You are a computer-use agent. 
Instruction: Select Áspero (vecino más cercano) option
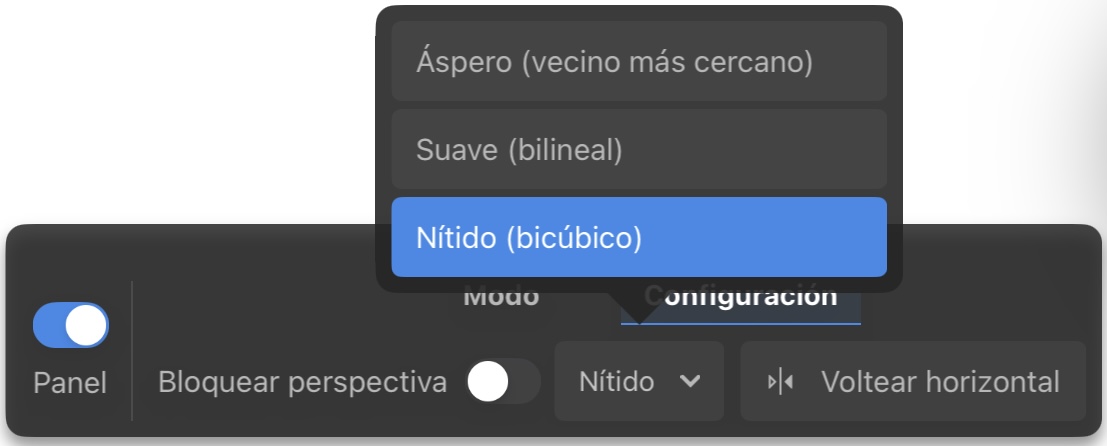(x=639, y=61)
